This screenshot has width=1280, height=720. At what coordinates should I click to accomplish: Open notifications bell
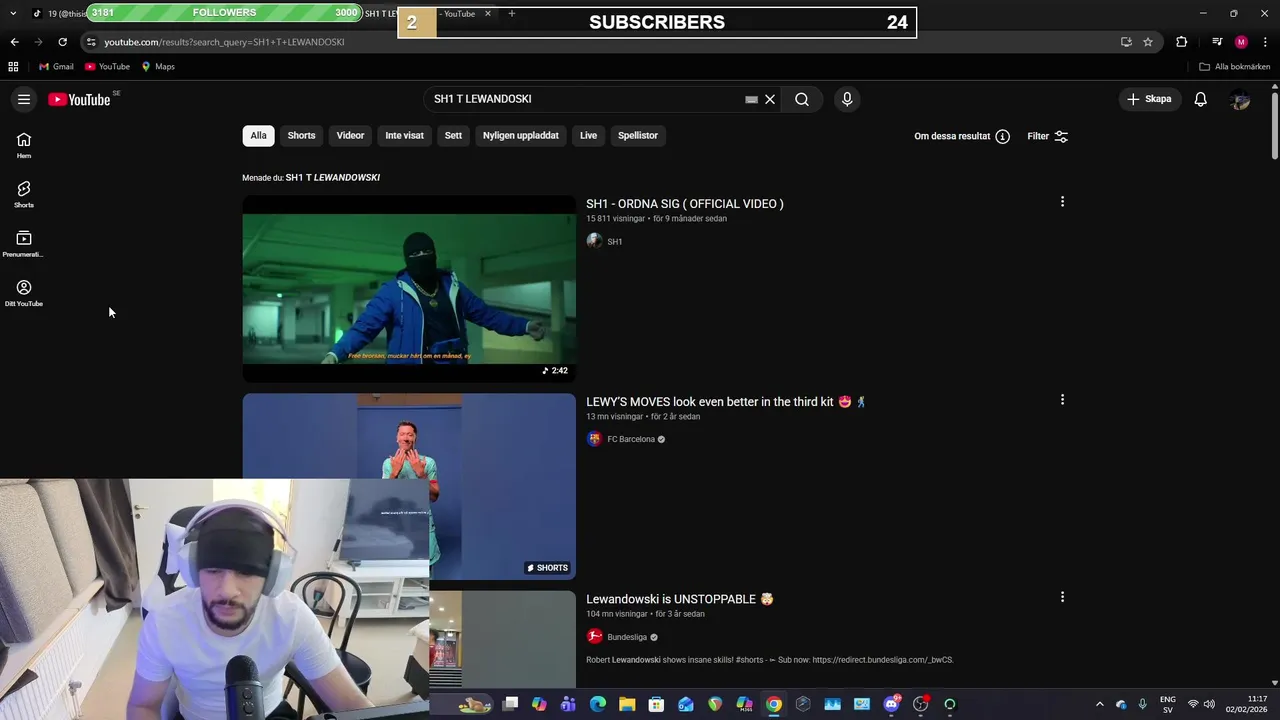pos(1201,99)
